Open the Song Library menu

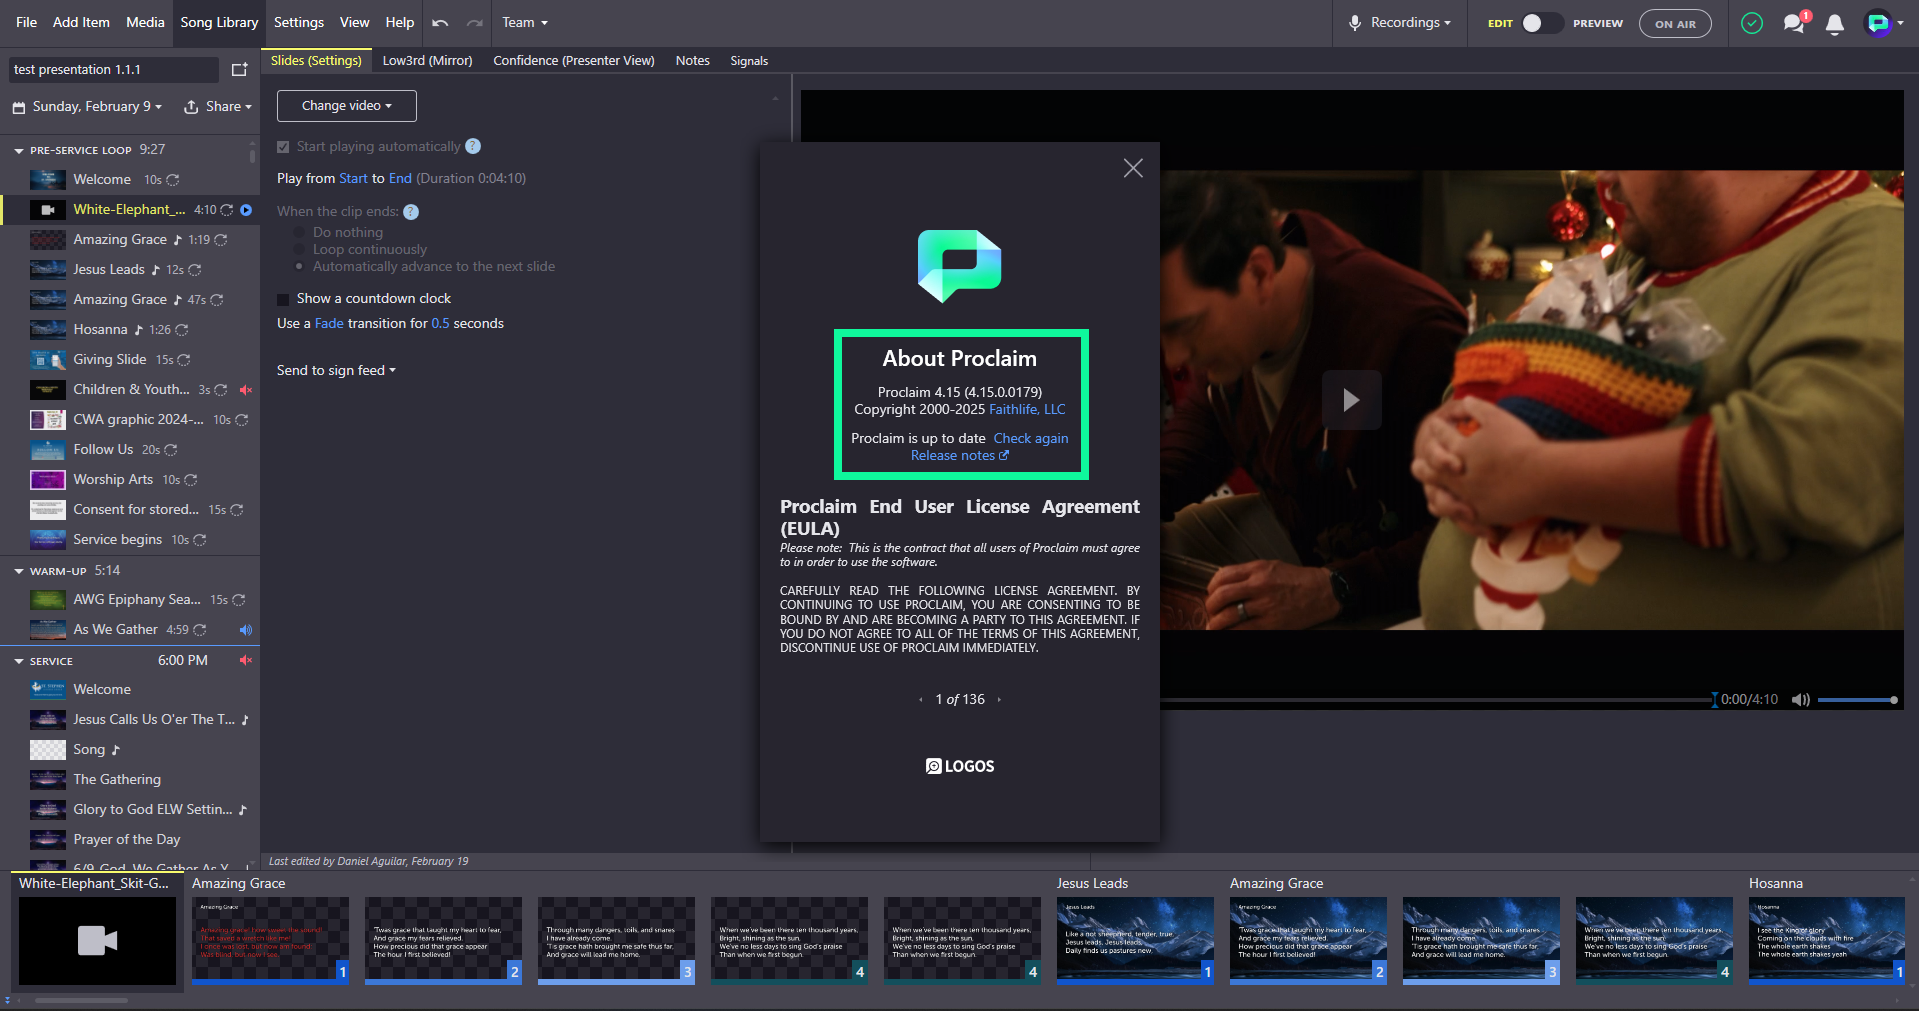219,23
